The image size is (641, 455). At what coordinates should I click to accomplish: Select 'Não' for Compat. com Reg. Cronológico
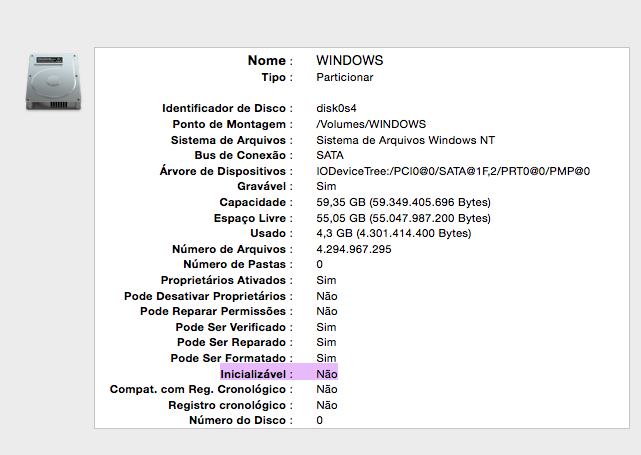pos(327,390)
